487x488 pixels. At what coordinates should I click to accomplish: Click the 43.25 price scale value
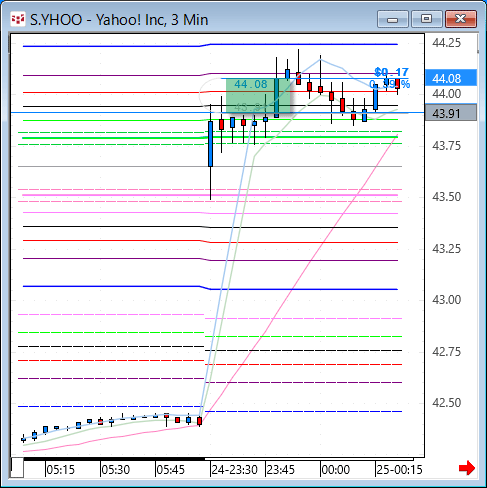446,249
